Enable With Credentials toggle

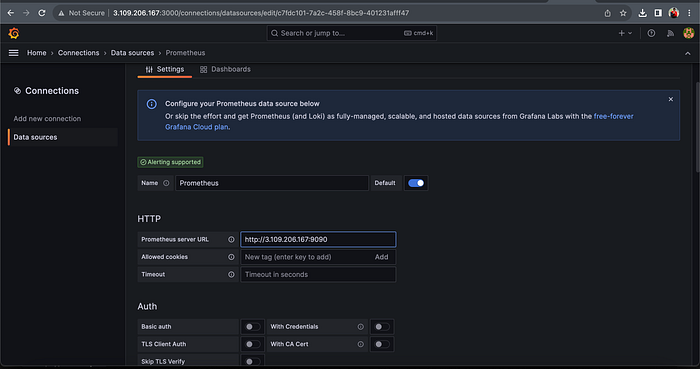point(382,327)
